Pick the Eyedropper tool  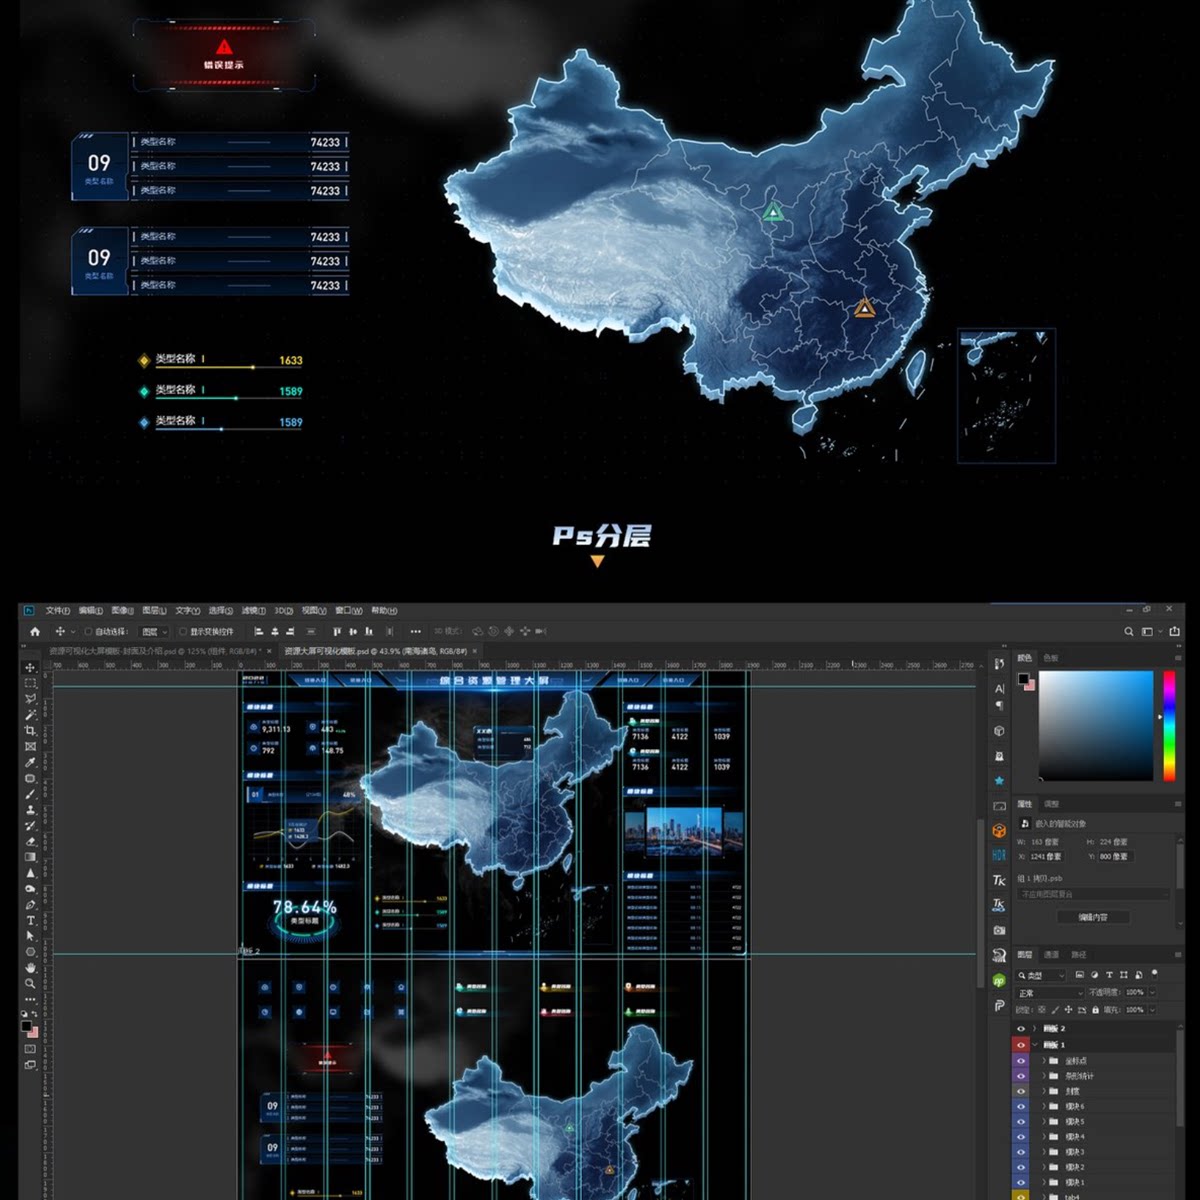tap(30, 763)
